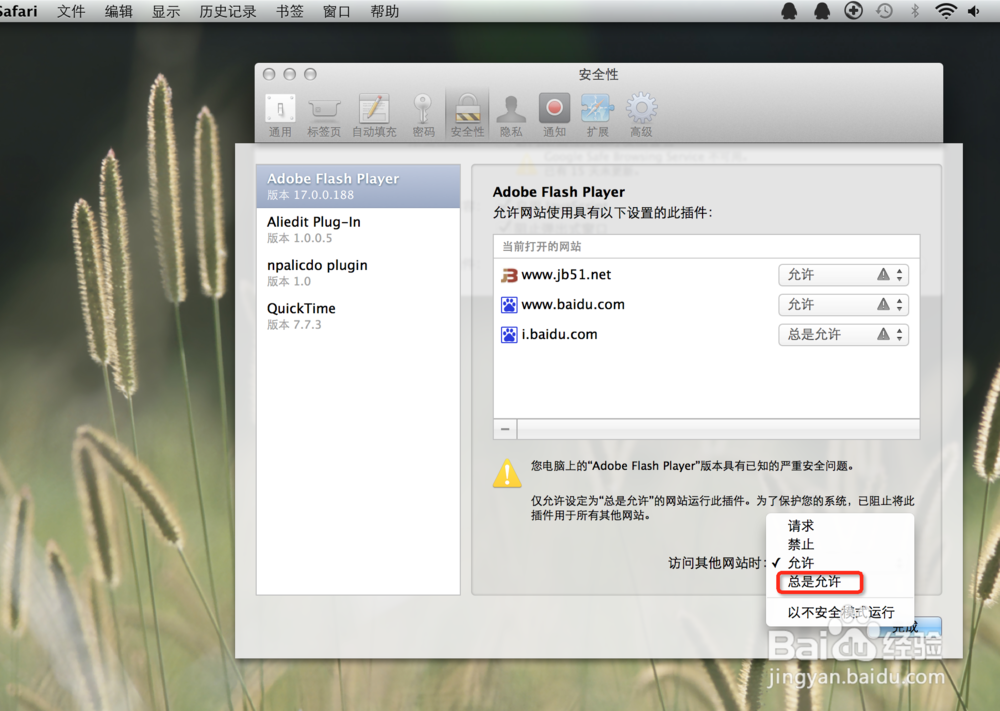Click the www.jb51.net site favicon

click(509, 274)
